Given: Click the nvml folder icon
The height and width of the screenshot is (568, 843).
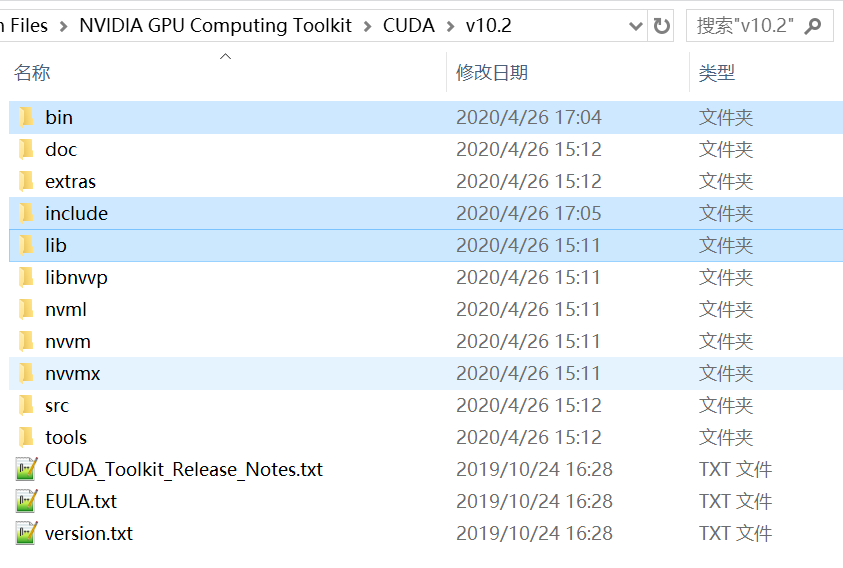Looking at the screenshot, I should tap(26, 309).
